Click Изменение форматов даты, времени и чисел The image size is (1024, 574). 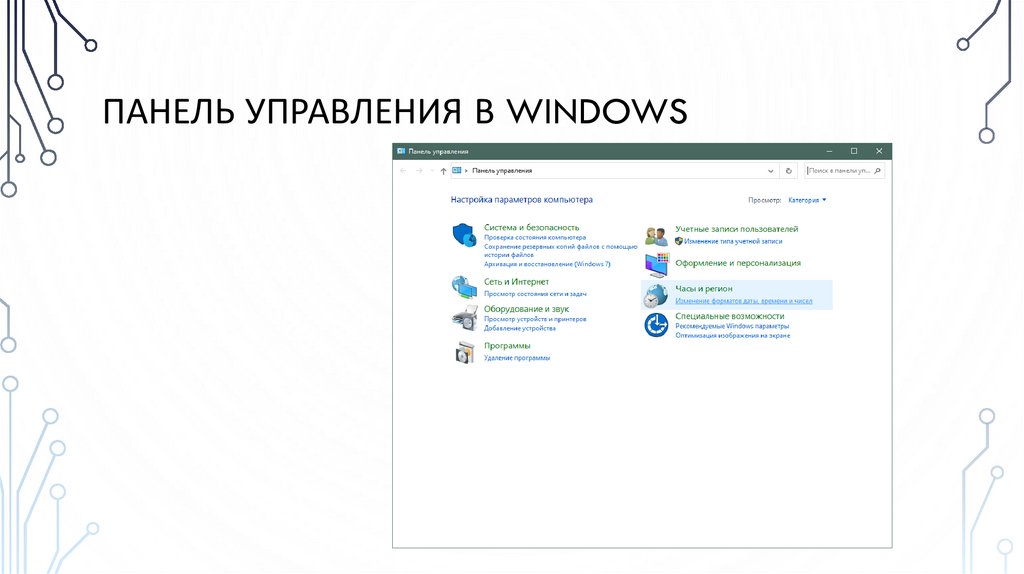[744, 301]
